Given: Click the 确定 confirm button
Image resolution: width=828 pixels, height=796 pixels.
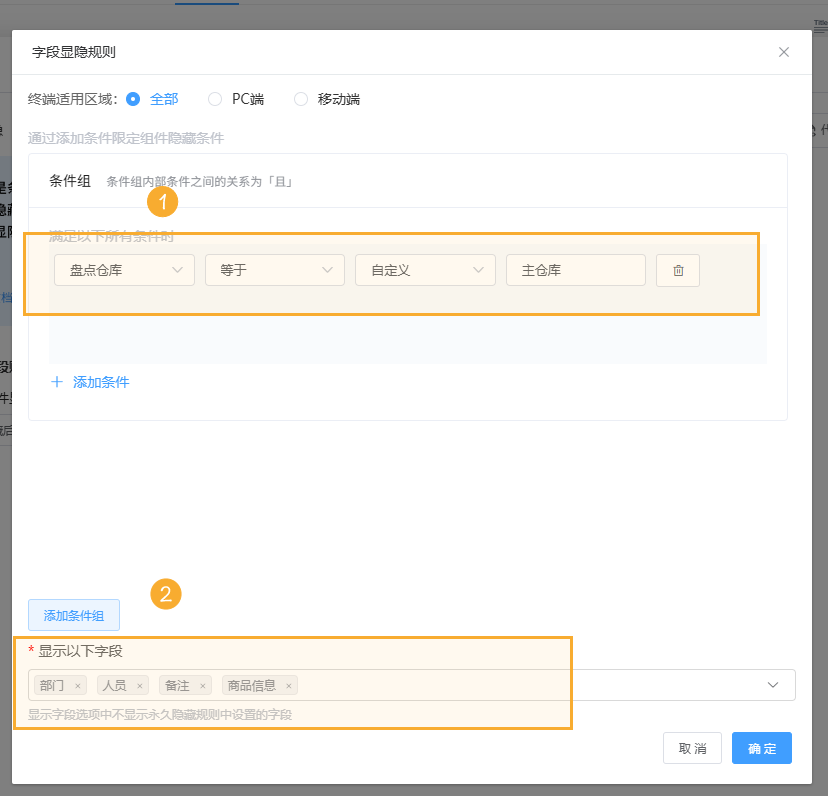Looking at the screenshot, I should coord(761,747).
